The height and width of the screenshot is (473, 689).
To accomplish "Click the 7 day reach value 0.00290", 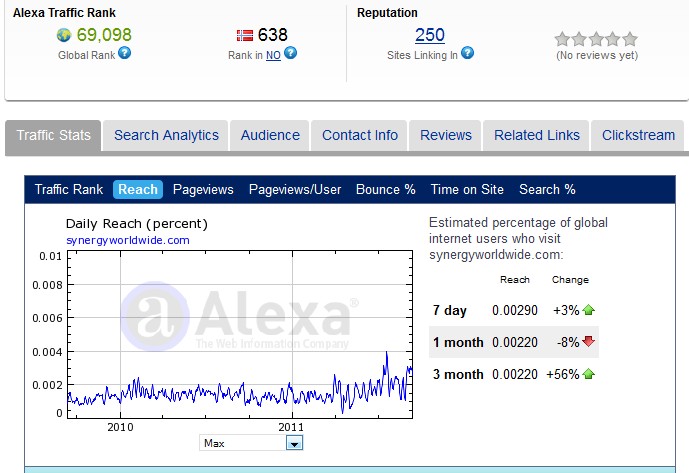I will click(x=515, y=310).
